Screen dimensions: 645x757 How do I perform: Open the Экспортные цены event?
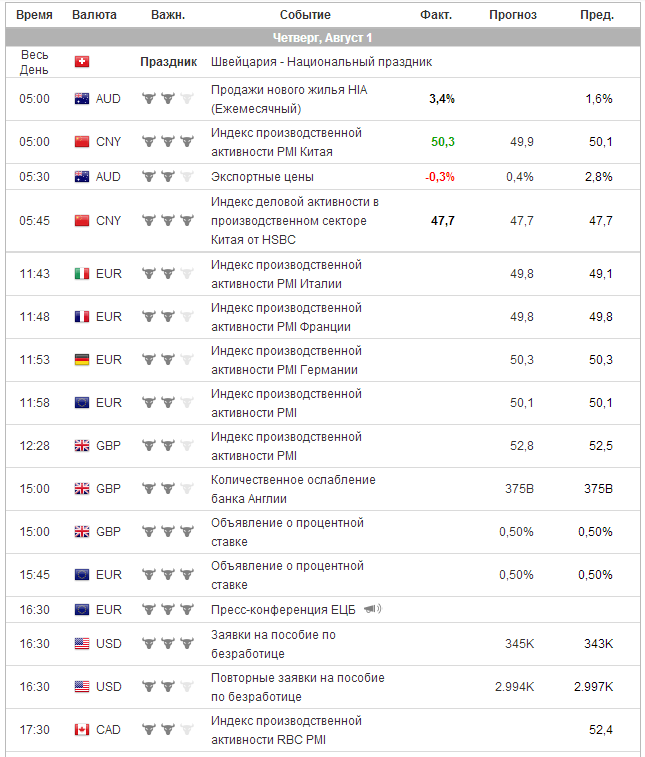tap(262, 177)
